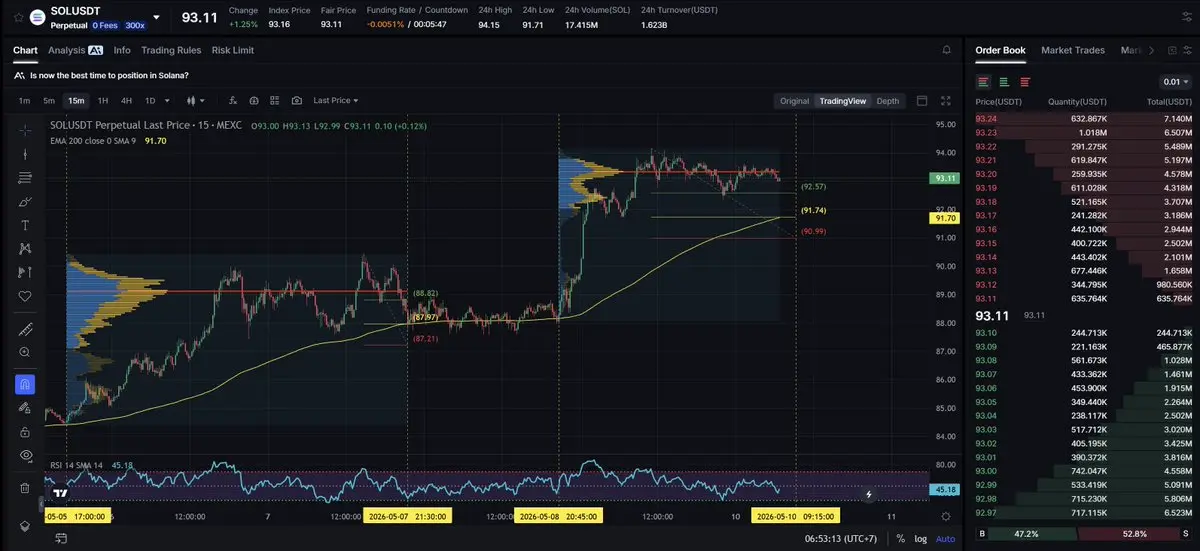
Task: Open the object tree layers icon
Action: click(x=25, y=526)
